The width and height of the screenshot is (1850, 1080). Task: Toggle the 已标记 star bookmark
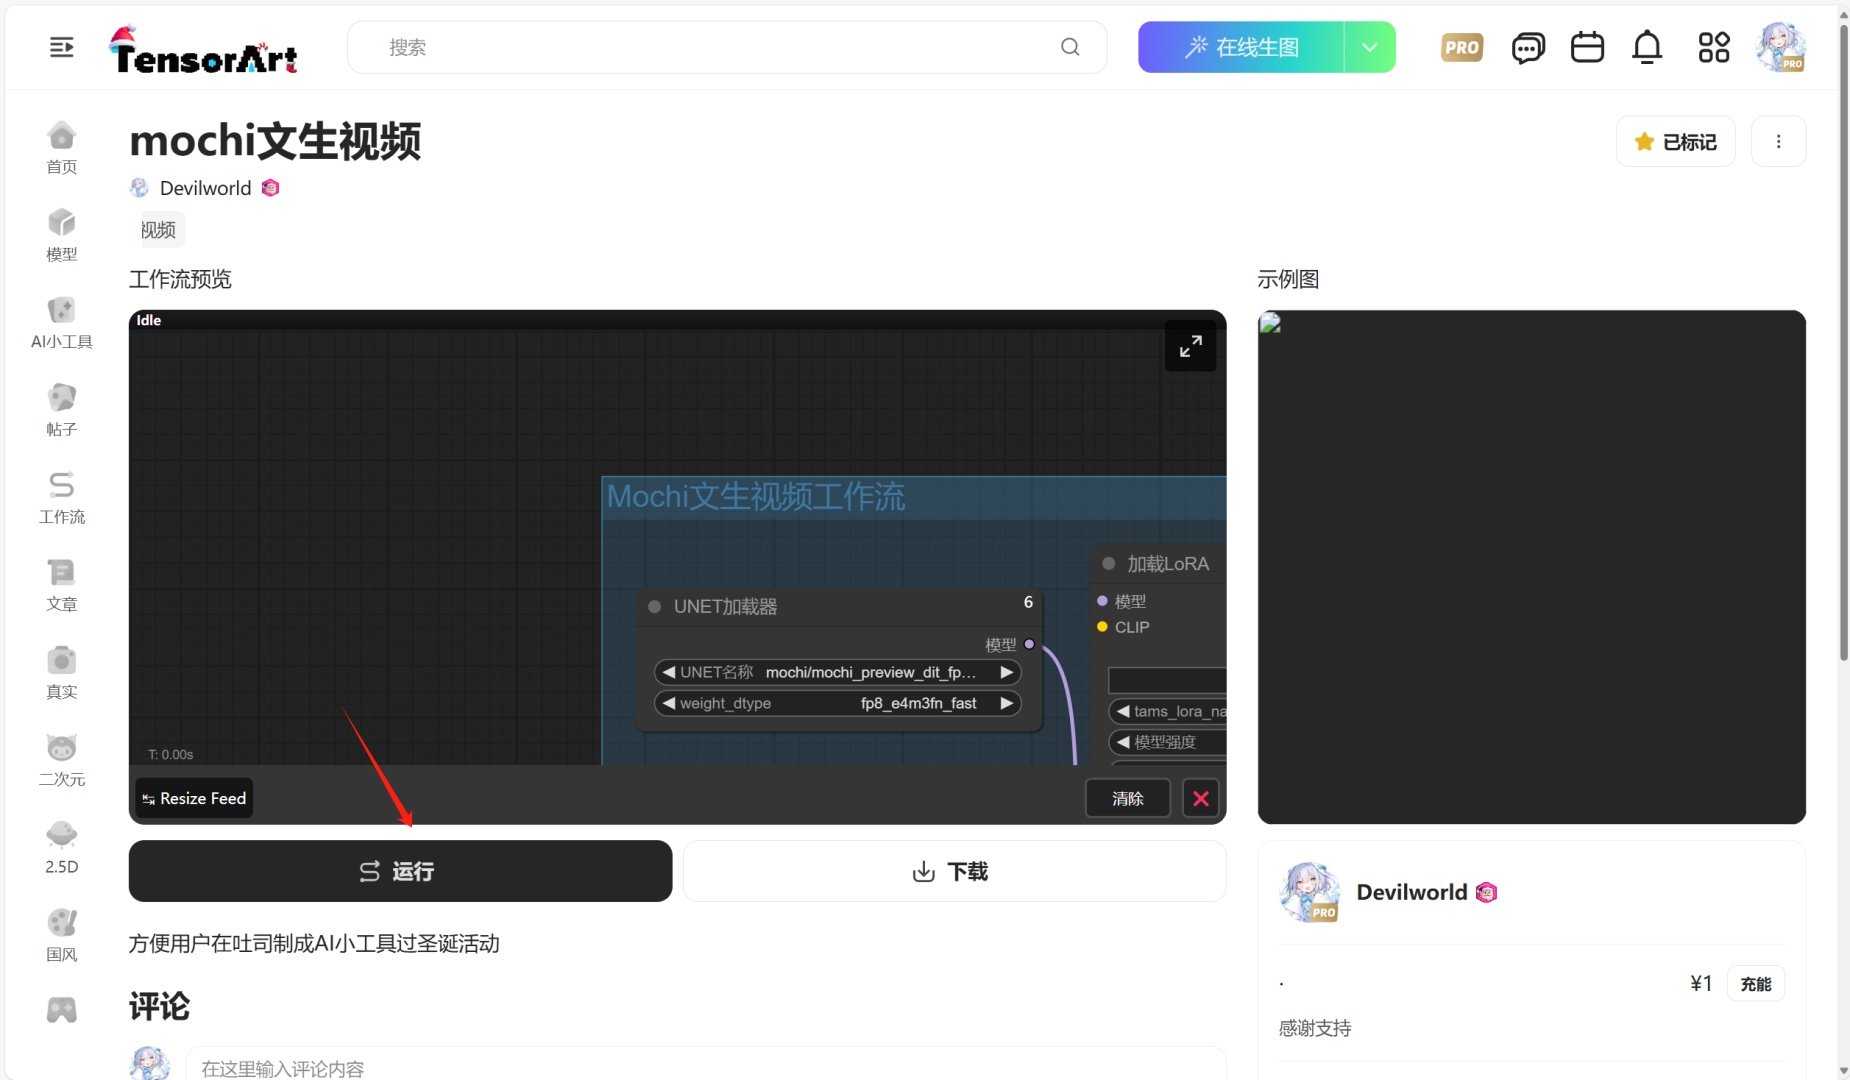[x=1676, y=142]
